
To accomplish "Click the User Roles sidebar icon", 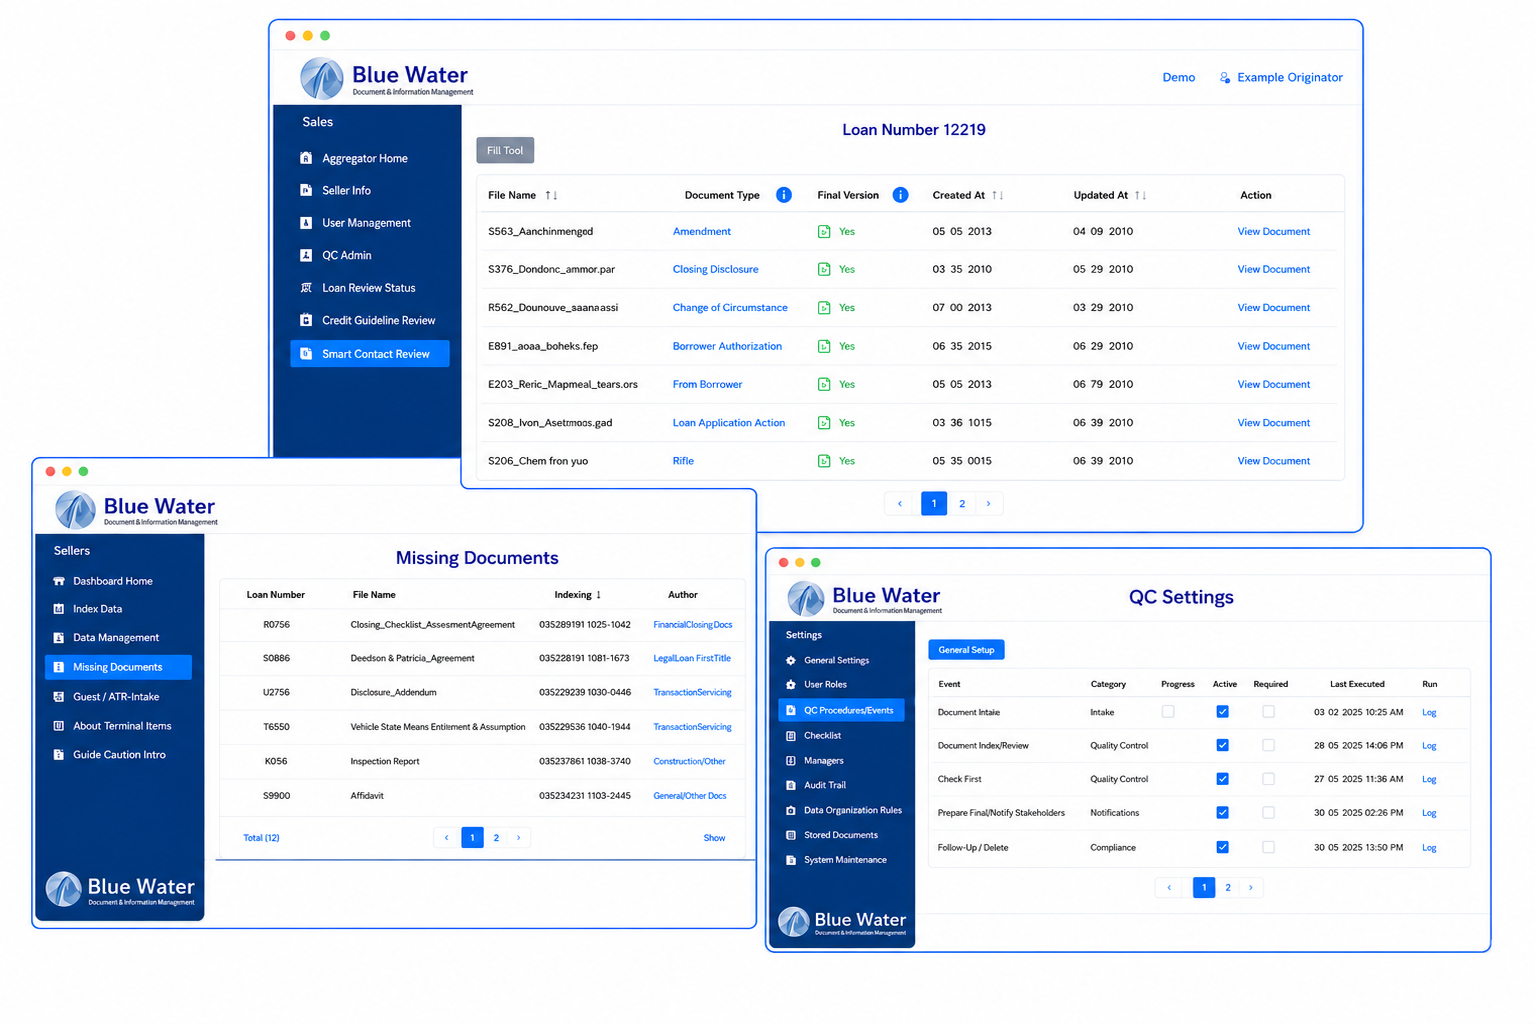I will pyautogui.click(x=791, y=685).
